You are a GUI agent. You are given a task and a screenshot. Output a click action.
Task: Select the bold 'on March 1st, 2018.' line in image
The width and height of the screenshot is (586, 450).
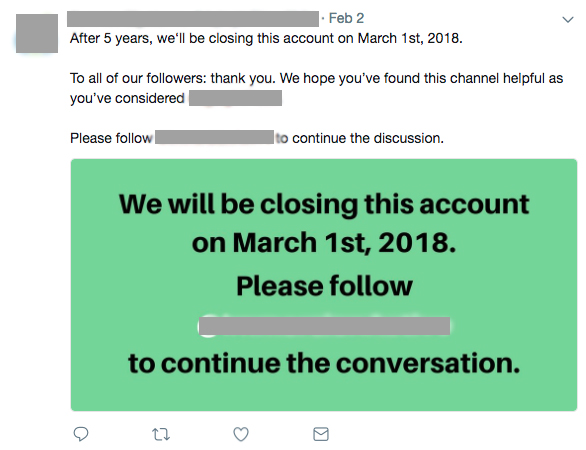[324, 243]
